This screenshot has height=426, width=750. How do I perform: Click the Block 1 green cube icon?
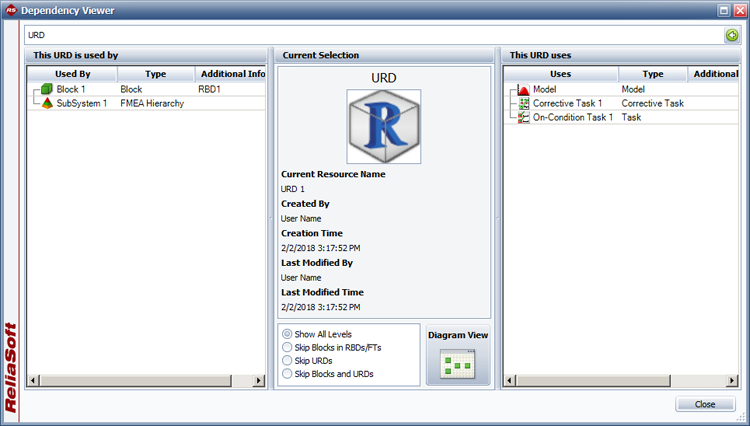[47, 89]
